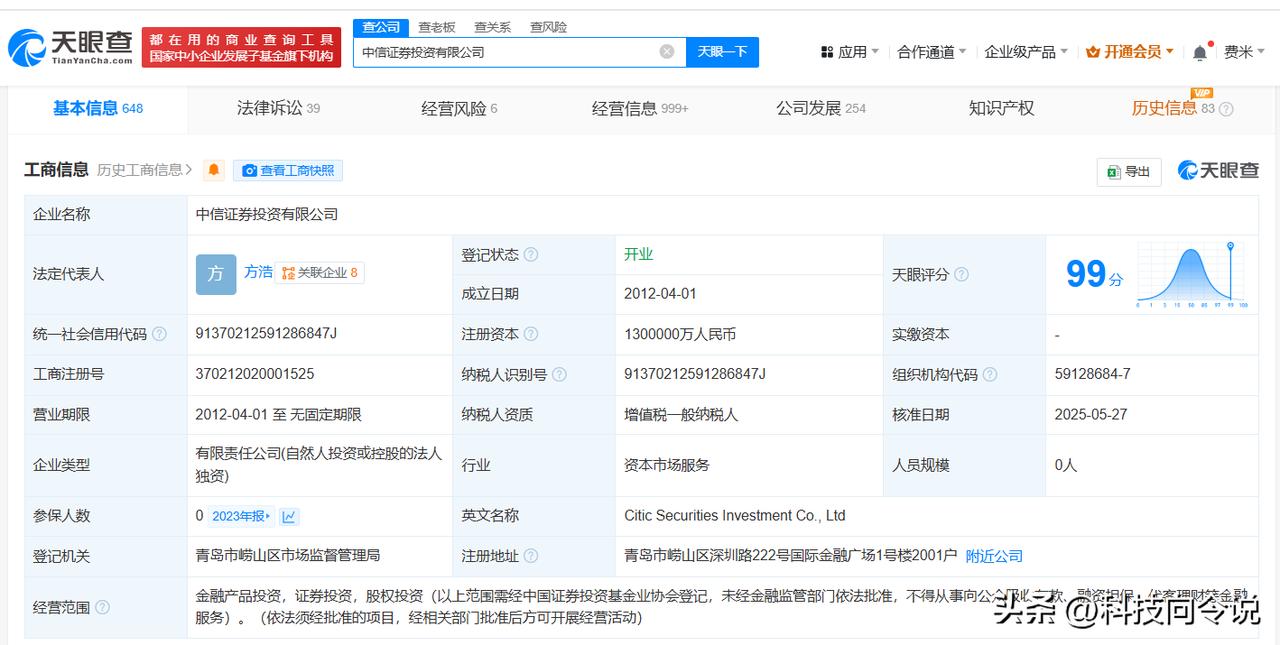
Task: Expand 历史工商信息 chevron link
Action: 145,170
